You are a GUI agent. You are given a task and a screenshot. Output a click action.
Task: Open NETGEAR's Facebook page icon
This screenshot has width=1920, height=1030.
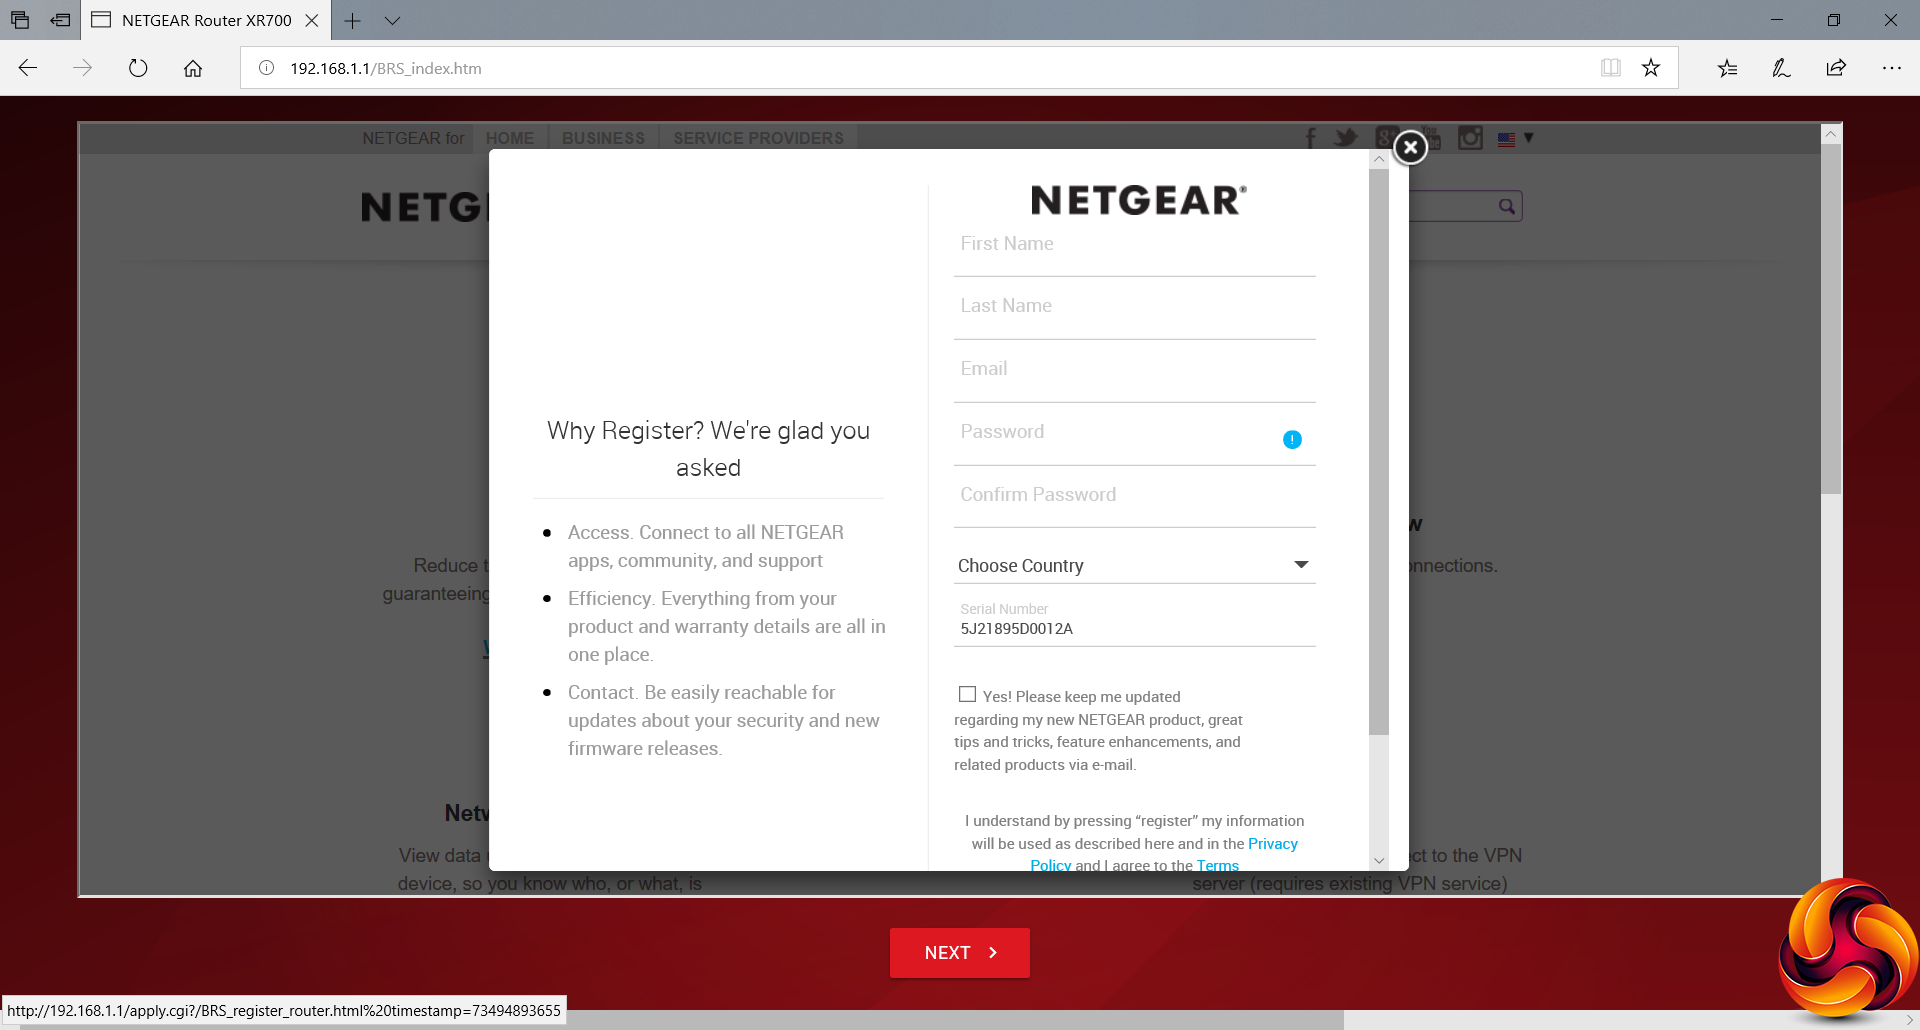[x=1311, y=138]
